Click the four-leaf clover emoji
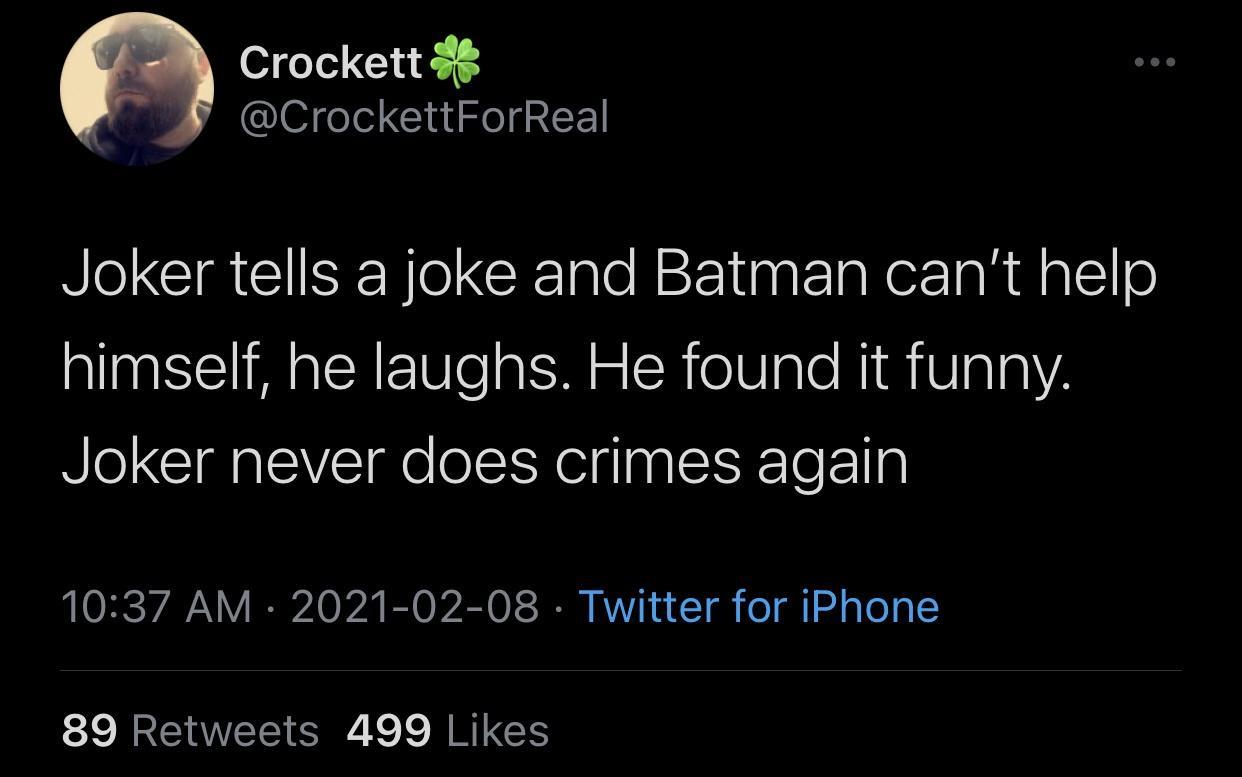Image resolution: width=1242 pixels, height=777 pixels. point(458,62)
